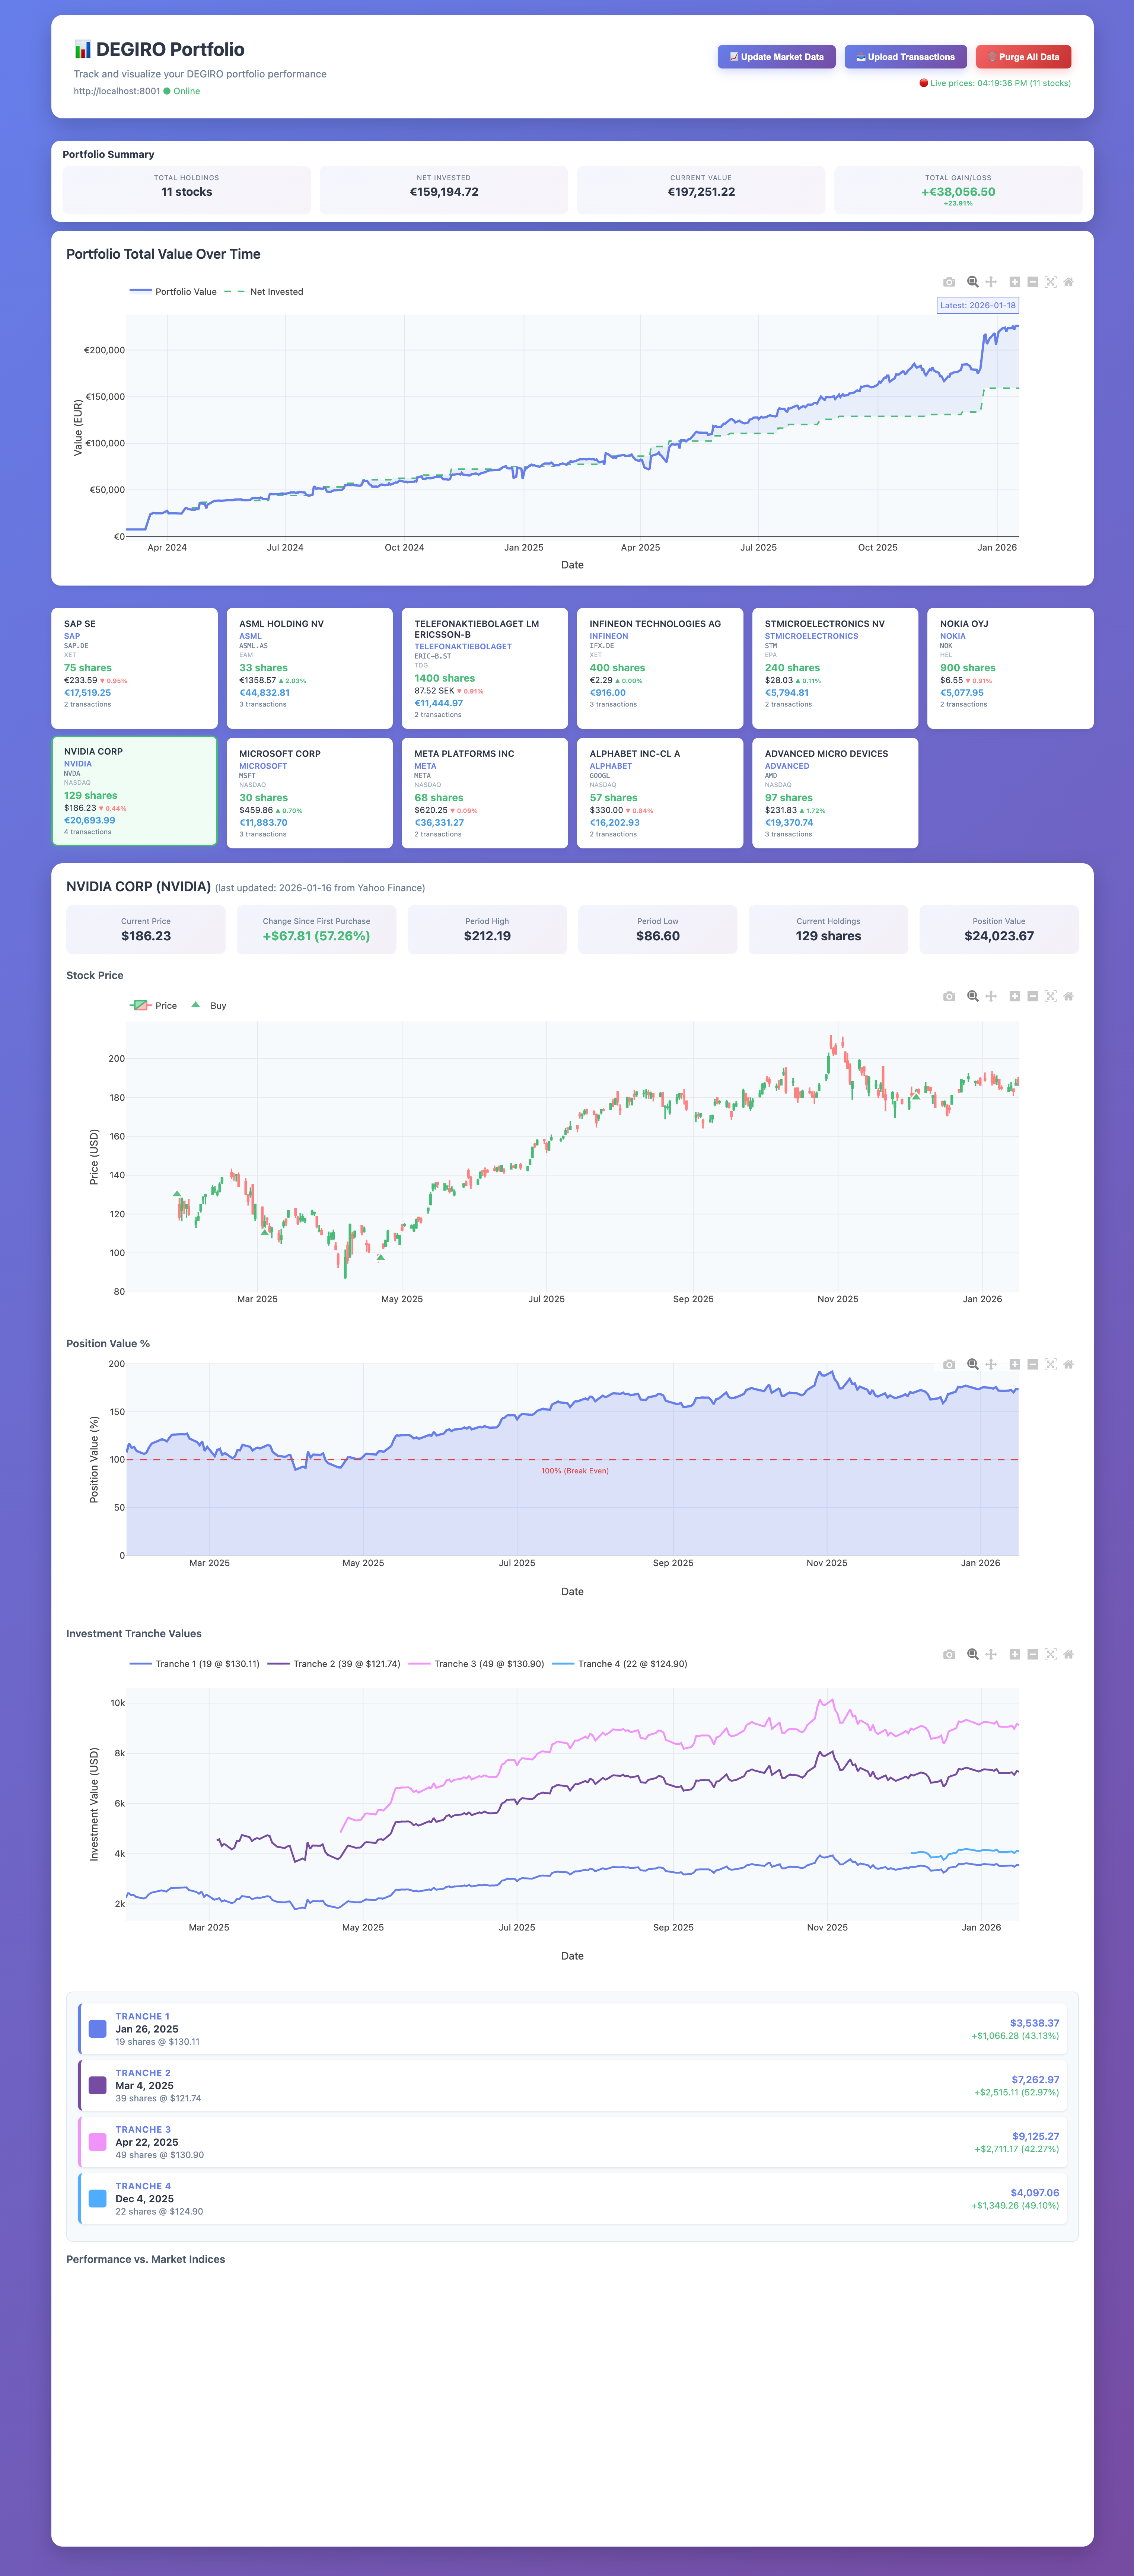This screenshot has width=1134, height=2576.
Task: Reset axes on the portfolio value chart
Action: (1068, 282)
